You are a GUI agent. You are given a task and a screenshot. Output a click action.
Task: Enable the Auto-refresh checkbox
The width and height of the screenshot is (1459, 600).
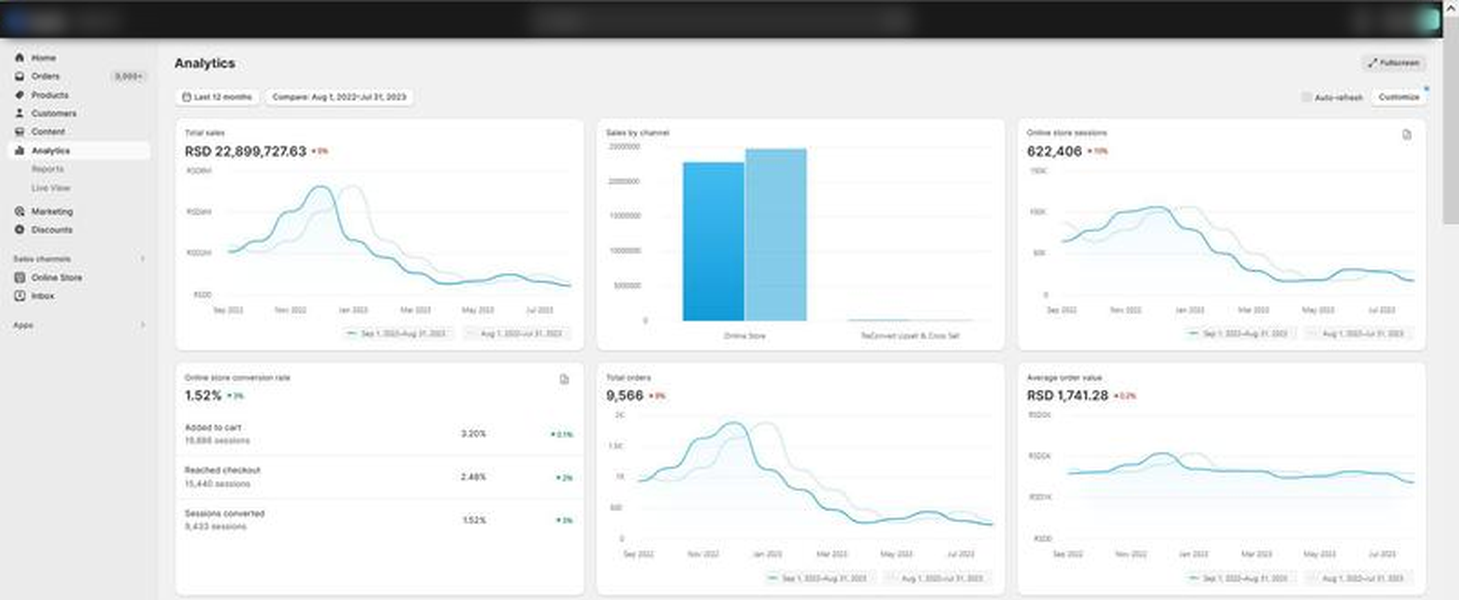1306,97
